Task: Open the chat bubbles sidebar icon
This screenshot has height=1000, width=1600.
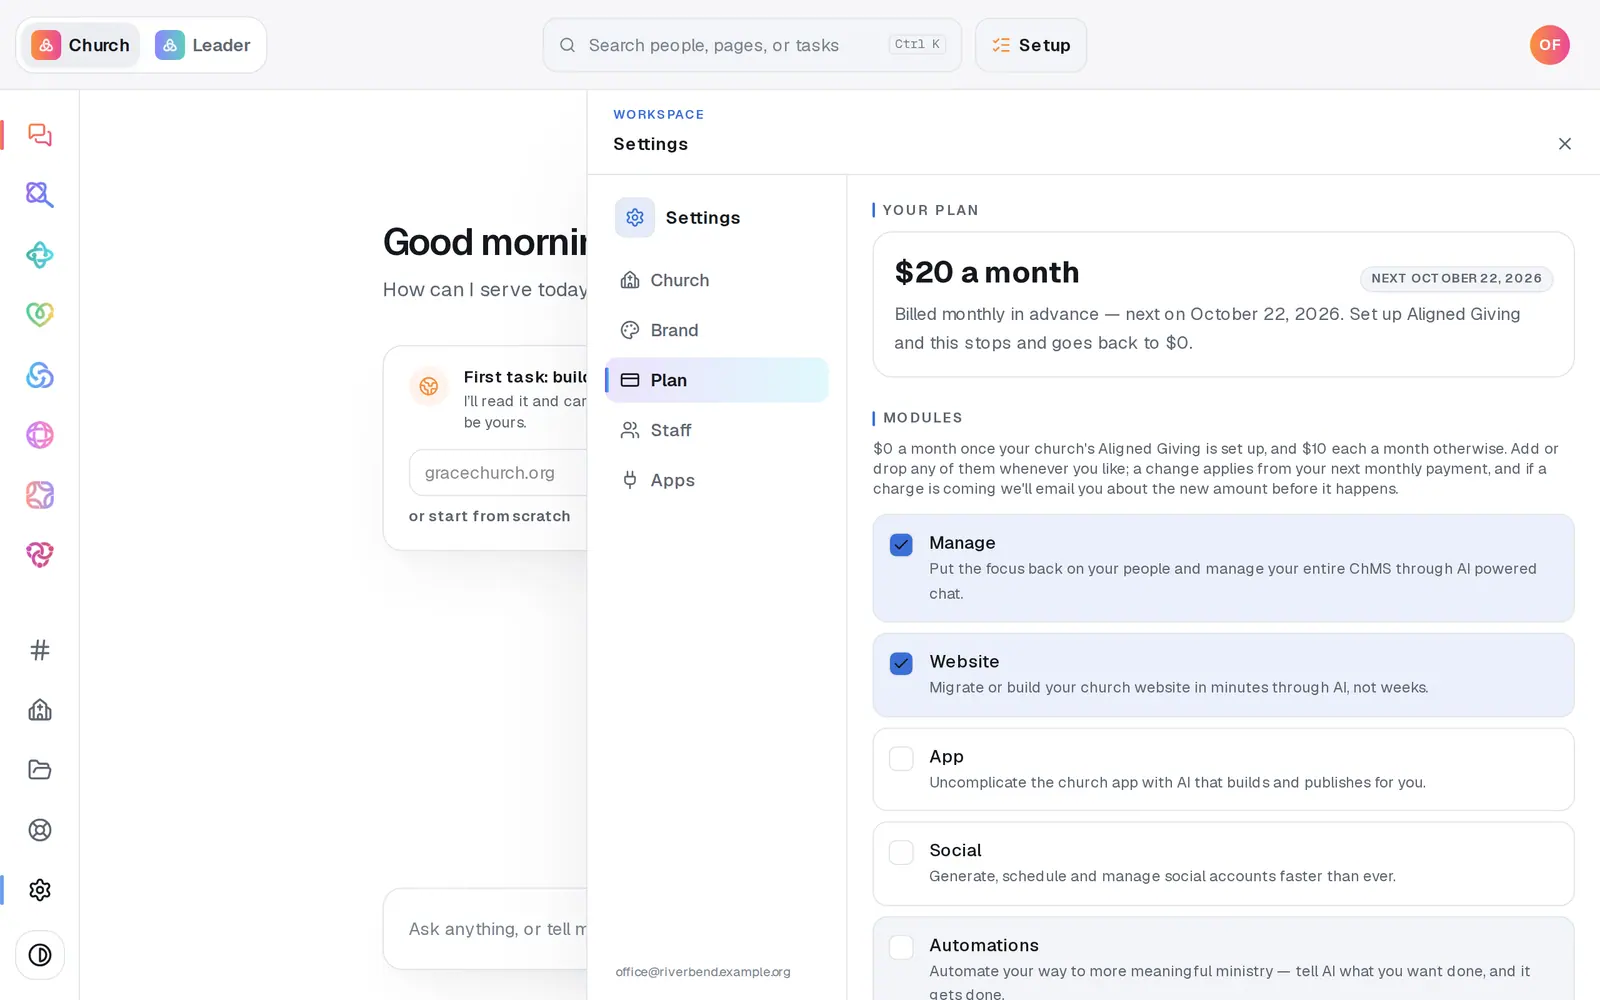Action: coord(40,135)
